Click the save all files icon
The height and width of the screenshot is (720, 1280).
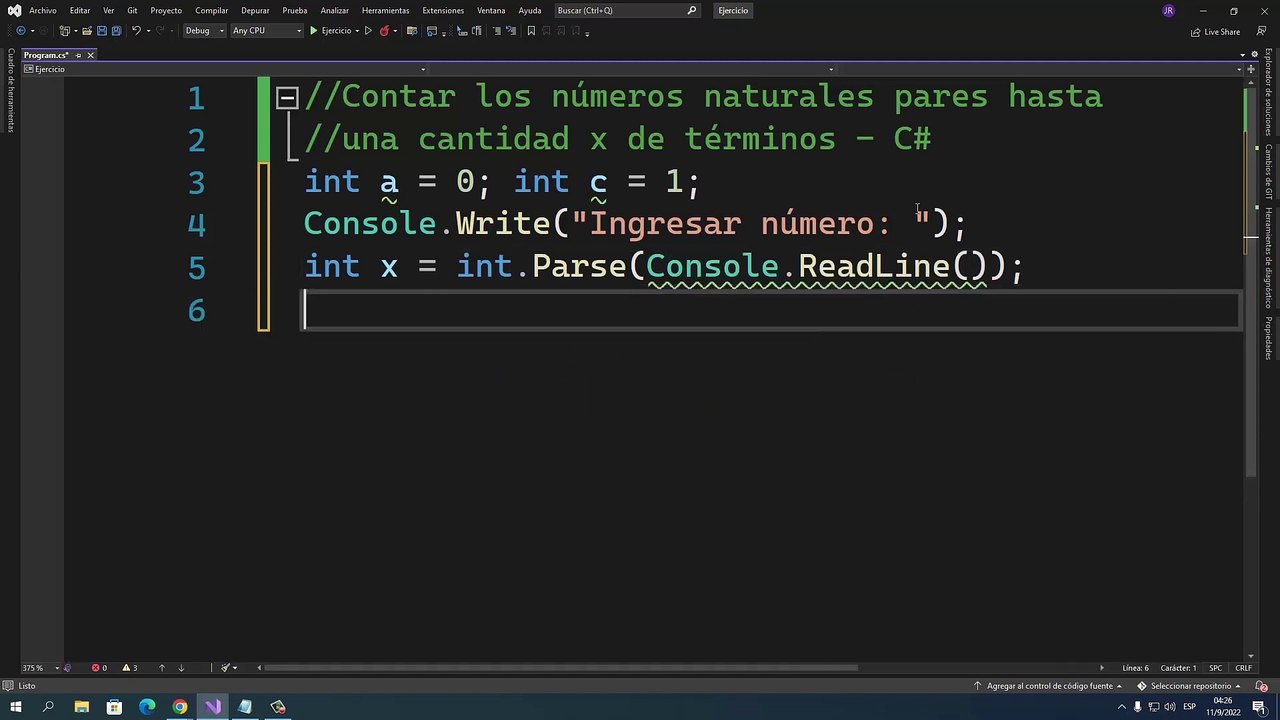(x=116, y=31)
